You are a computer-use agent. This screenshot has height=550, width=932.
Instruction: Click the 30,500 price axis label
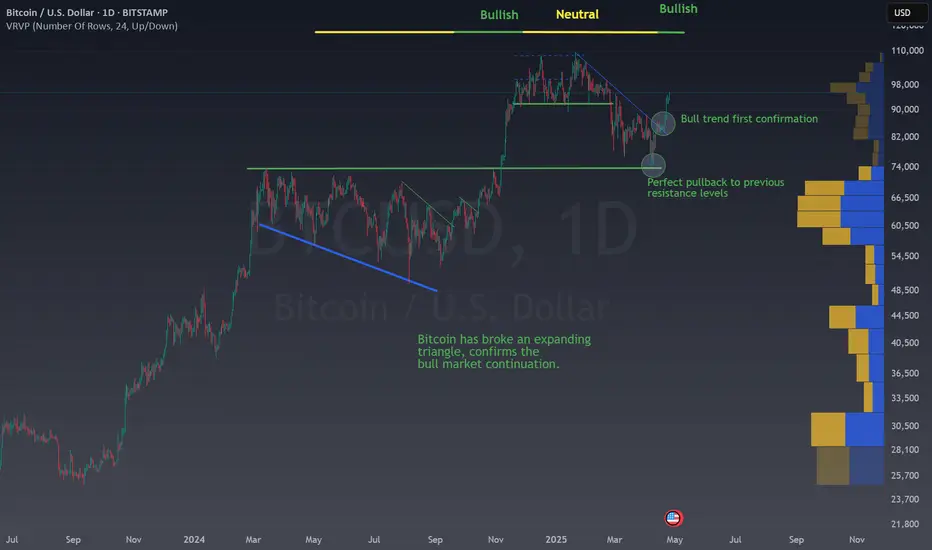tap(904, 426)
